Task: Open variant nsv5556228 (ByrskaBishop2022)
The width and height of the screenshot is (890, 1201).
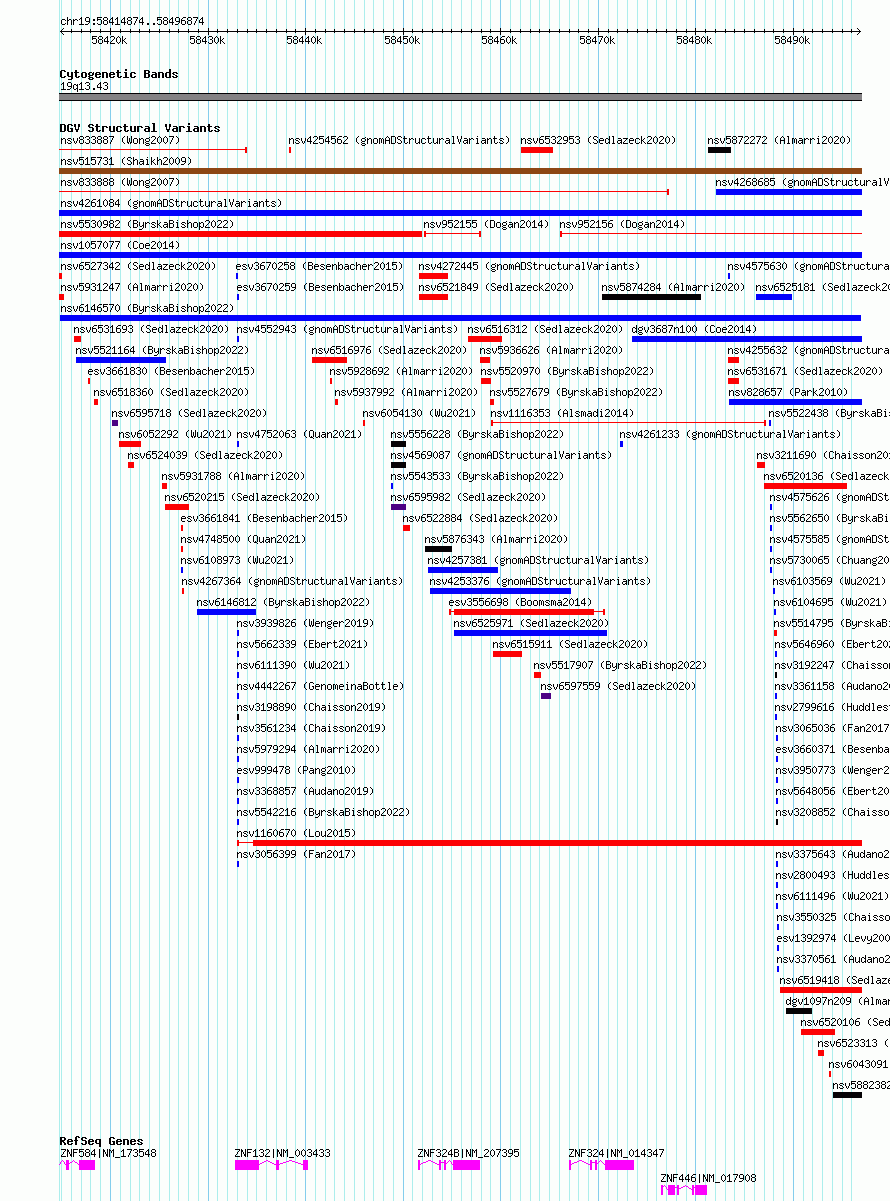Action: tap(478, 434)
